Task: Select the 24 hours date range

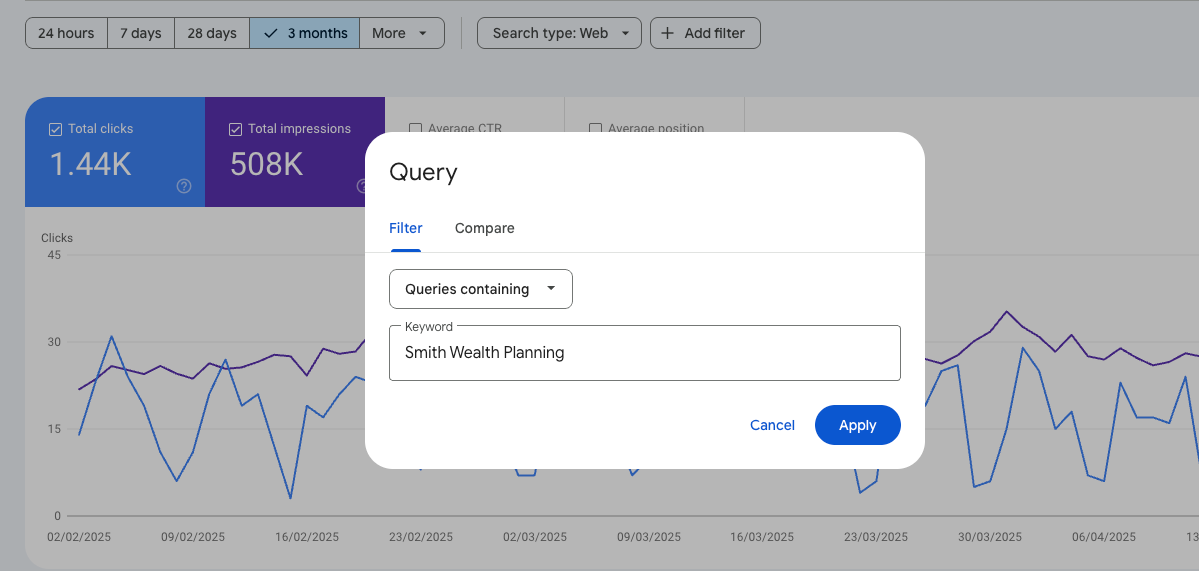Action: coord(67,33)
